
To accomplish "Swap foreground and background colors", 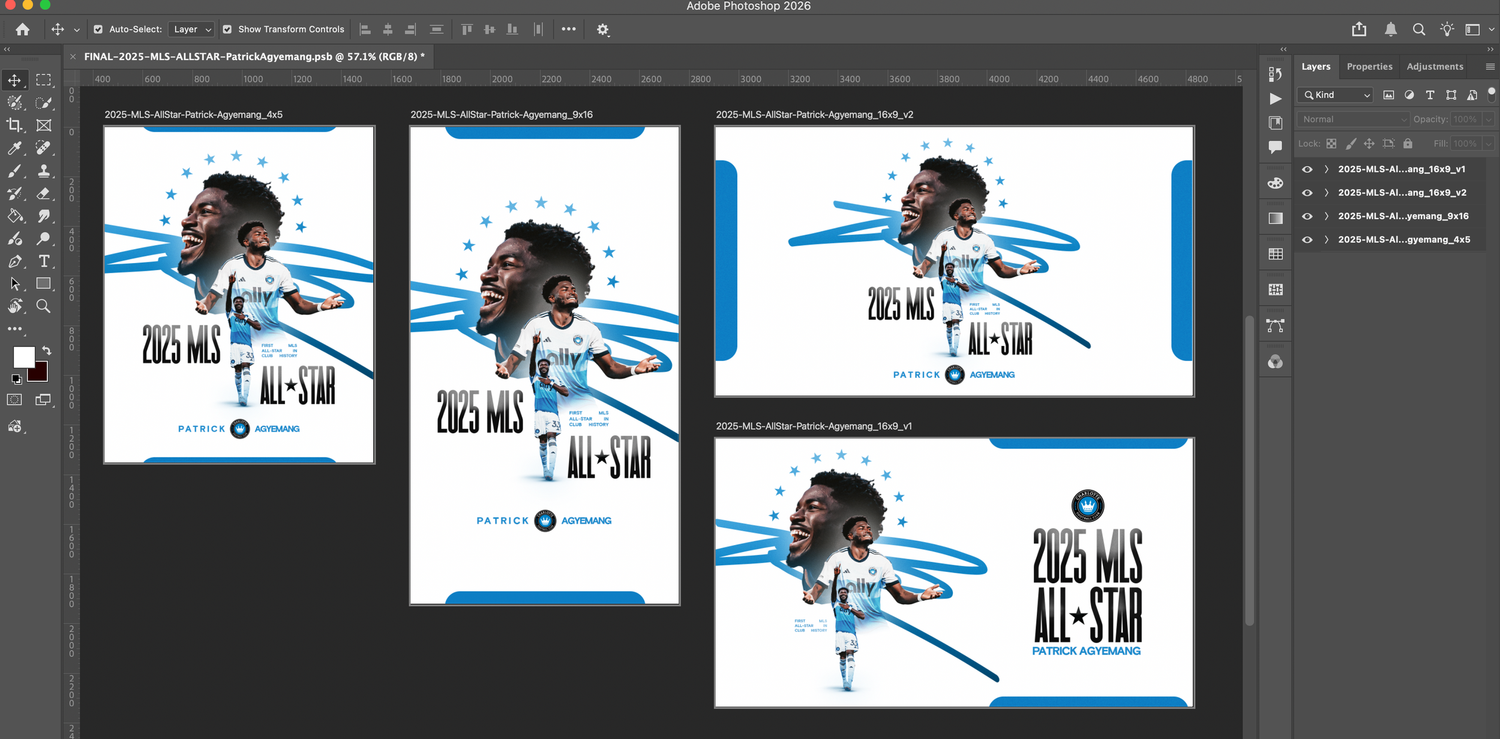I will (46, 351).
